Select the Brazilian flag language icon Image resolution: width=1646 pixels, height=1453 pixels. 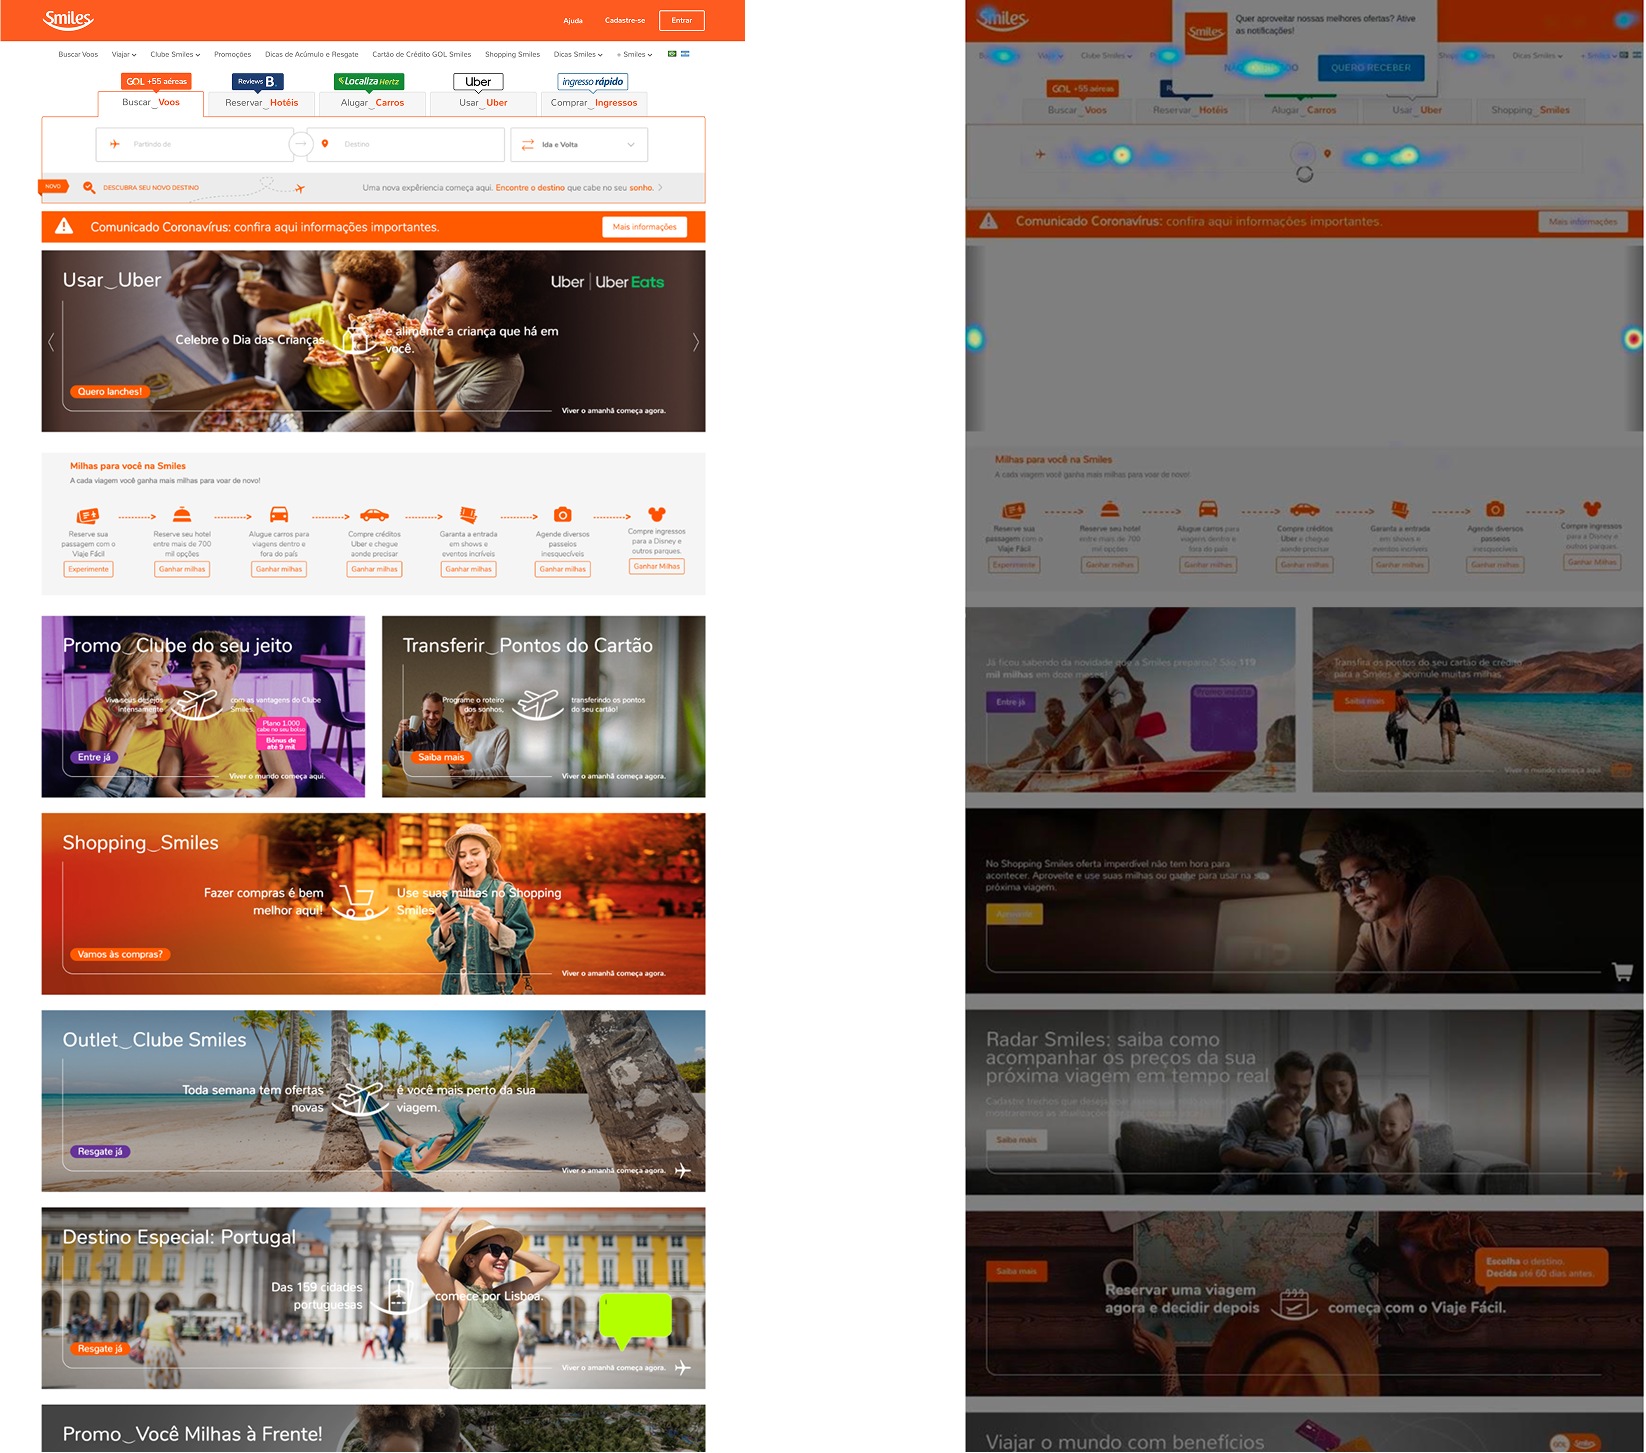[672, 54]
